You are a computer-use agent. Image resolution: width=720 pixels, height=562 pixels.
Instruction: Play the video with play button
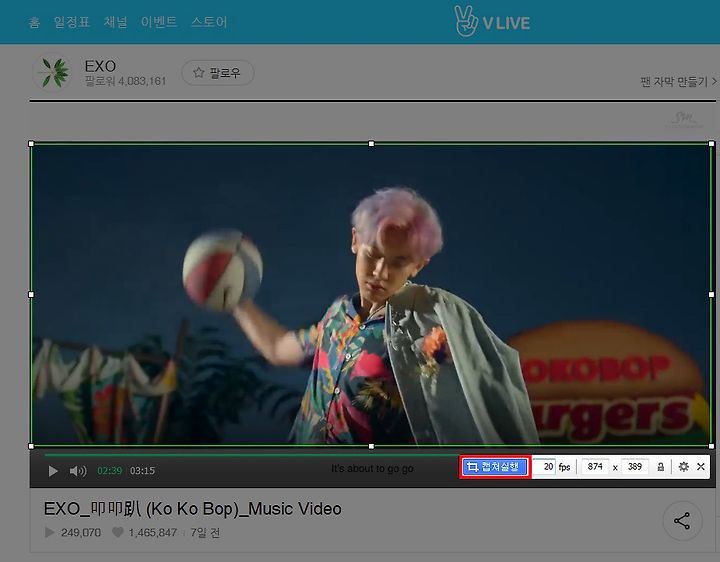[53, 471]
